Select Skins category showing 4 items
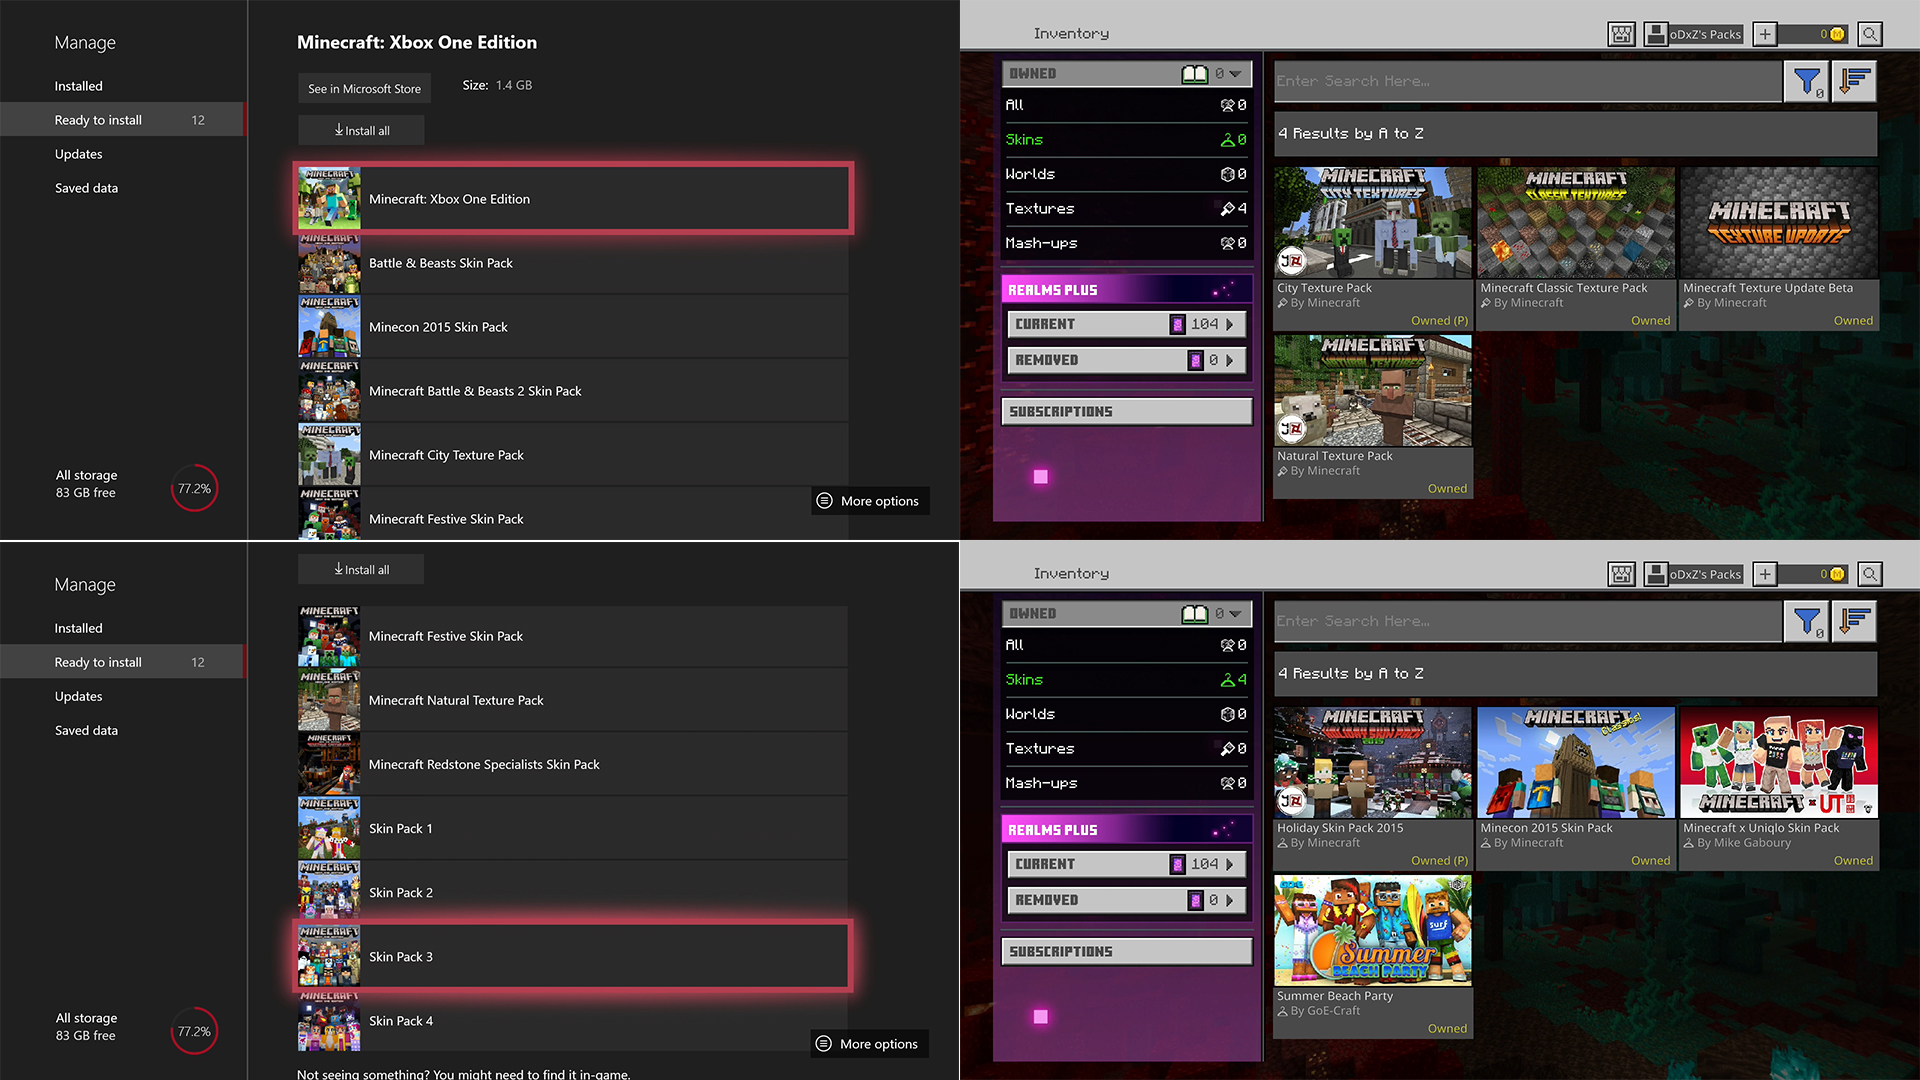 click(1127, 680)
